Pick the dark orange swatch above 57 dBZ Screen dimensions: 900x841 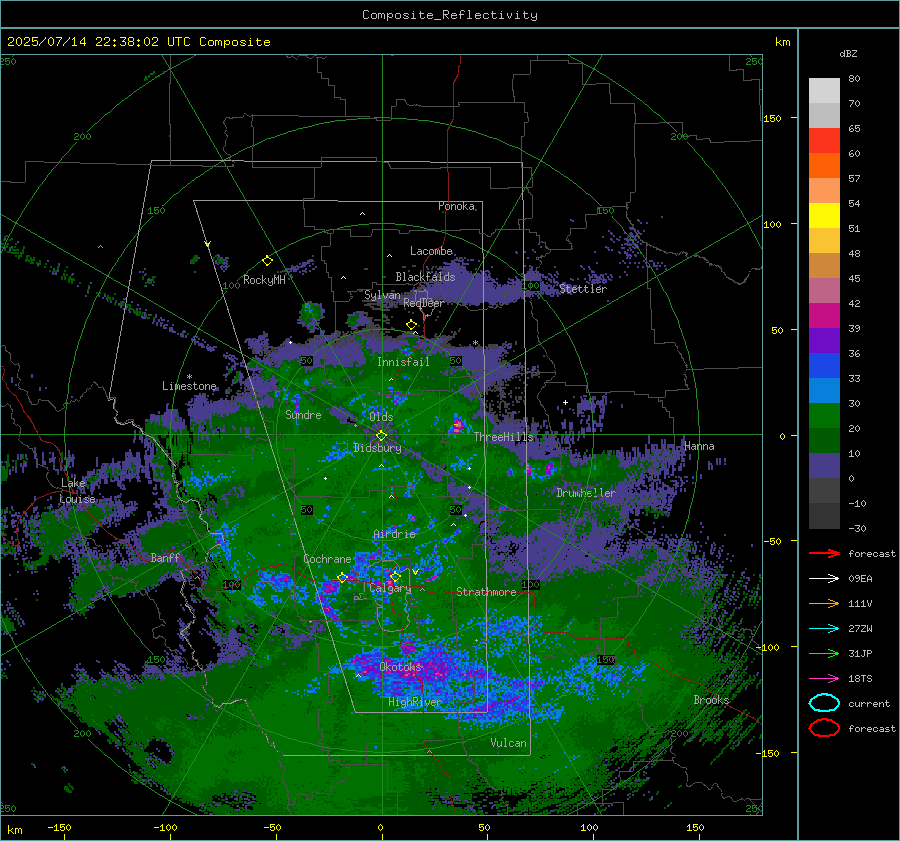(x=824, y=165)
